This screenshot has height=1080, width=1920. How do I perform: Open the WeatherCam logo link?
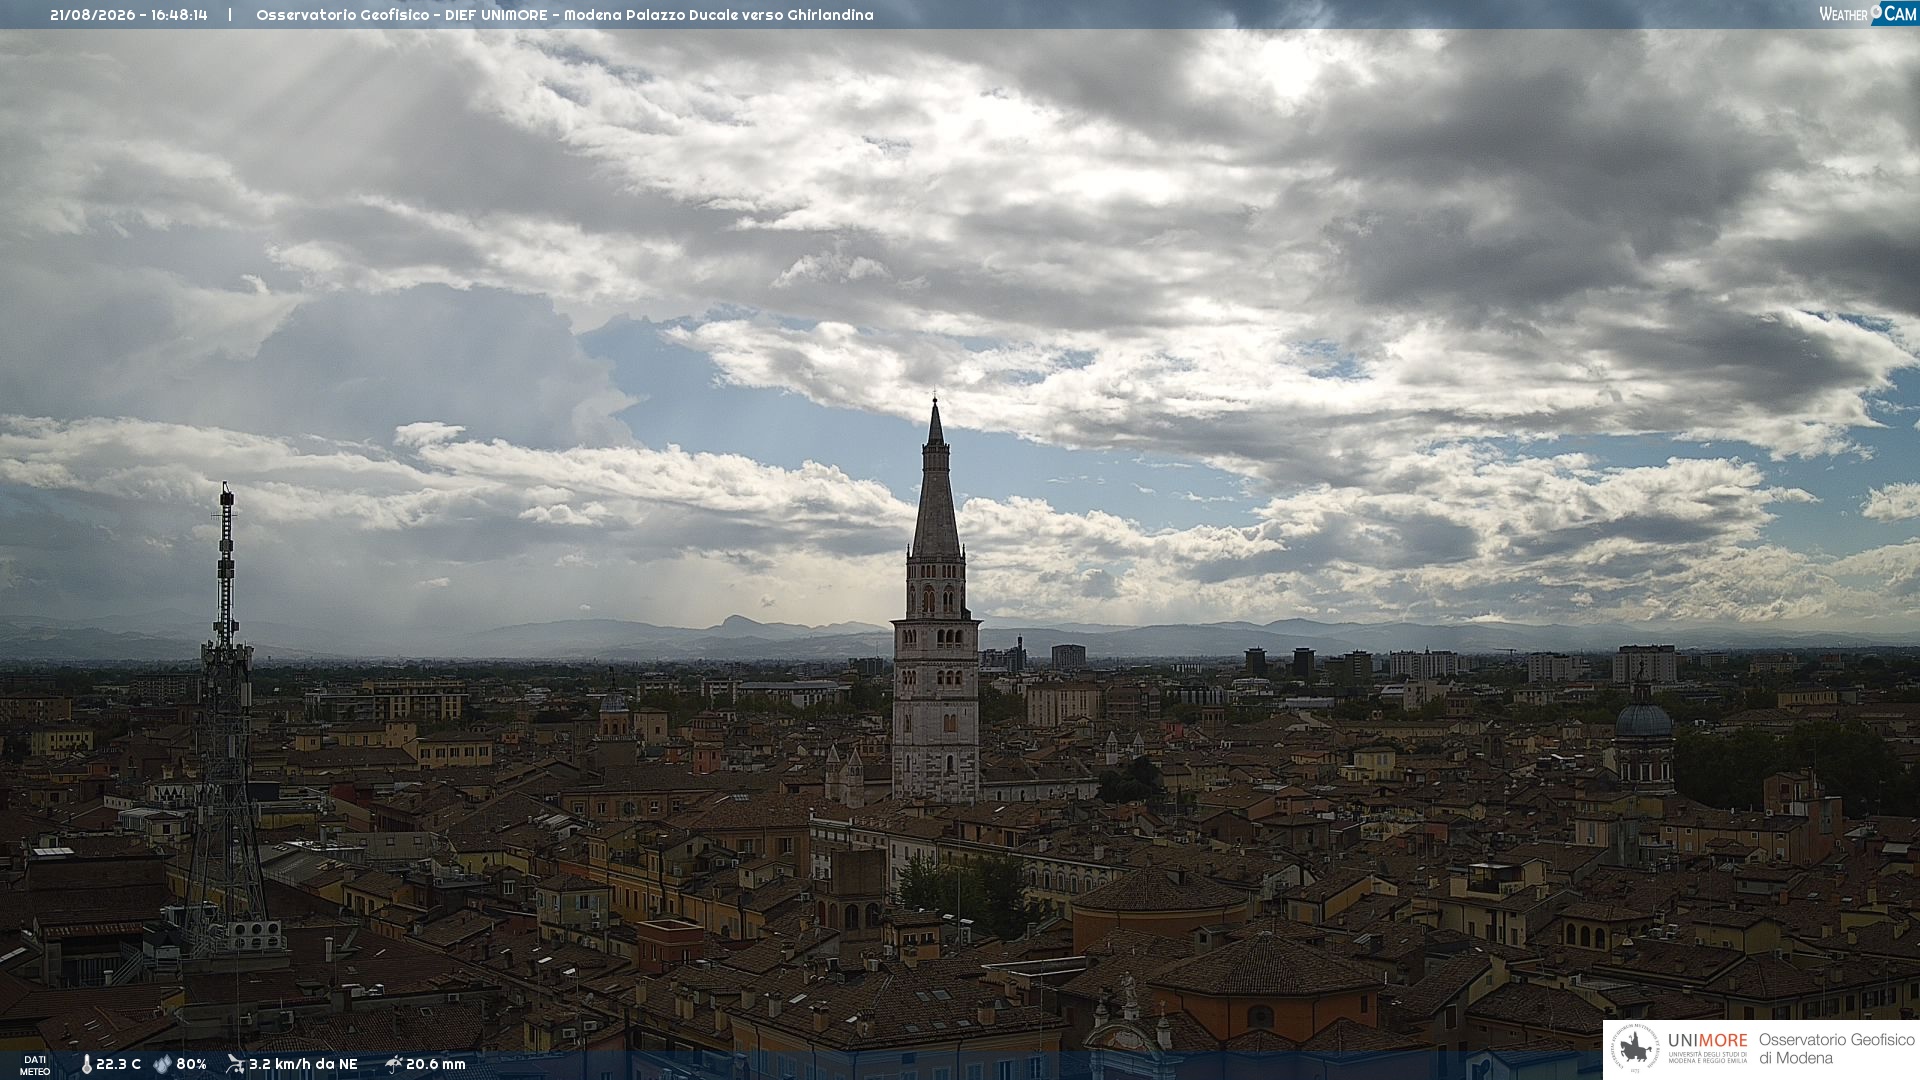[1868, 13]
